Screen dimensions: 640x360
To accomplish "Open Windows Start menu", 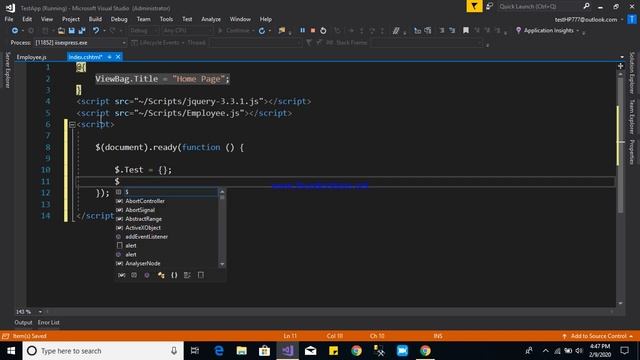I will click(11, 351).
